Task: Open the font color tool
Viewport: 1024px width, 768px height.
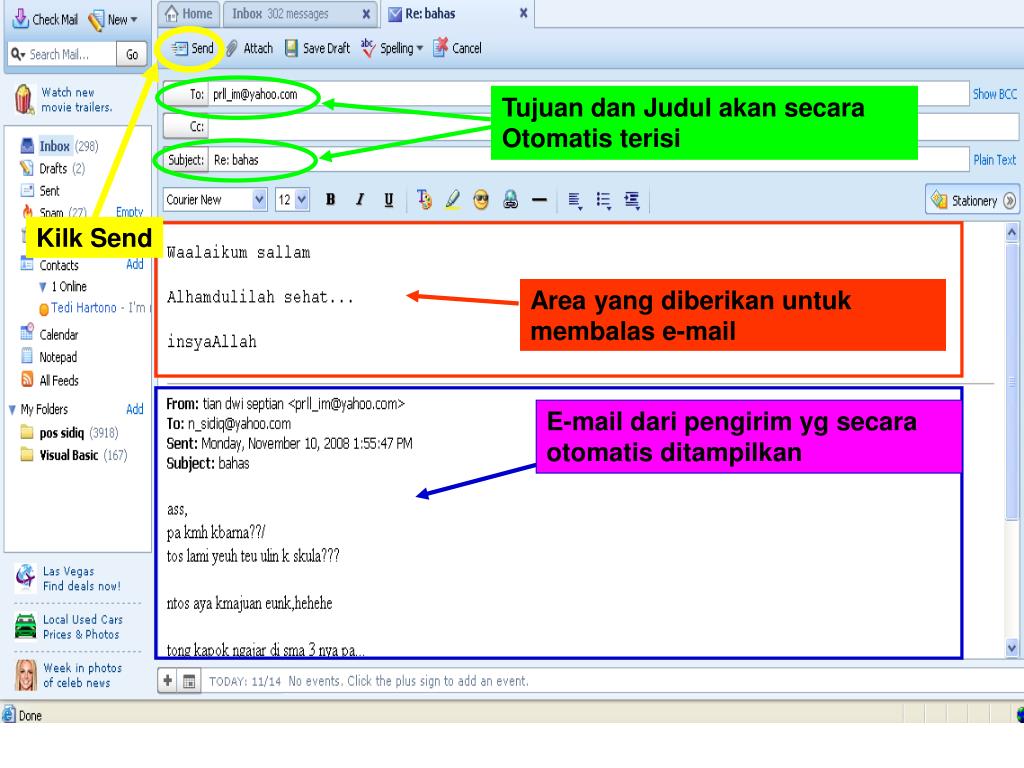Action: coord(424,200)
